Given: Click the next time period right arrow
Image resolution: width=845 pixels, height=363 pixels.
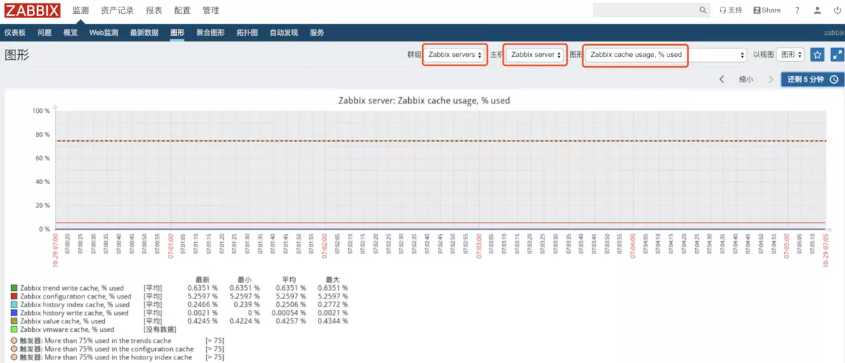Looking at the screenshot, I should pyautogui.click(x=771, y=79).
